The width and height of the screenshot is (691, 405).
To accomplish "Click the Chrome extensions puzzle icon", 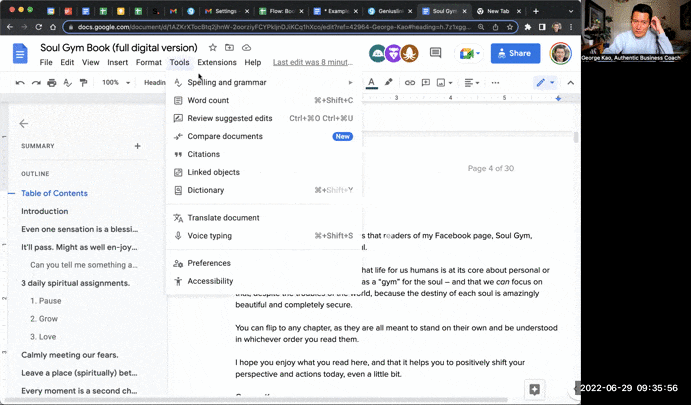I will [x=528, y=27].
